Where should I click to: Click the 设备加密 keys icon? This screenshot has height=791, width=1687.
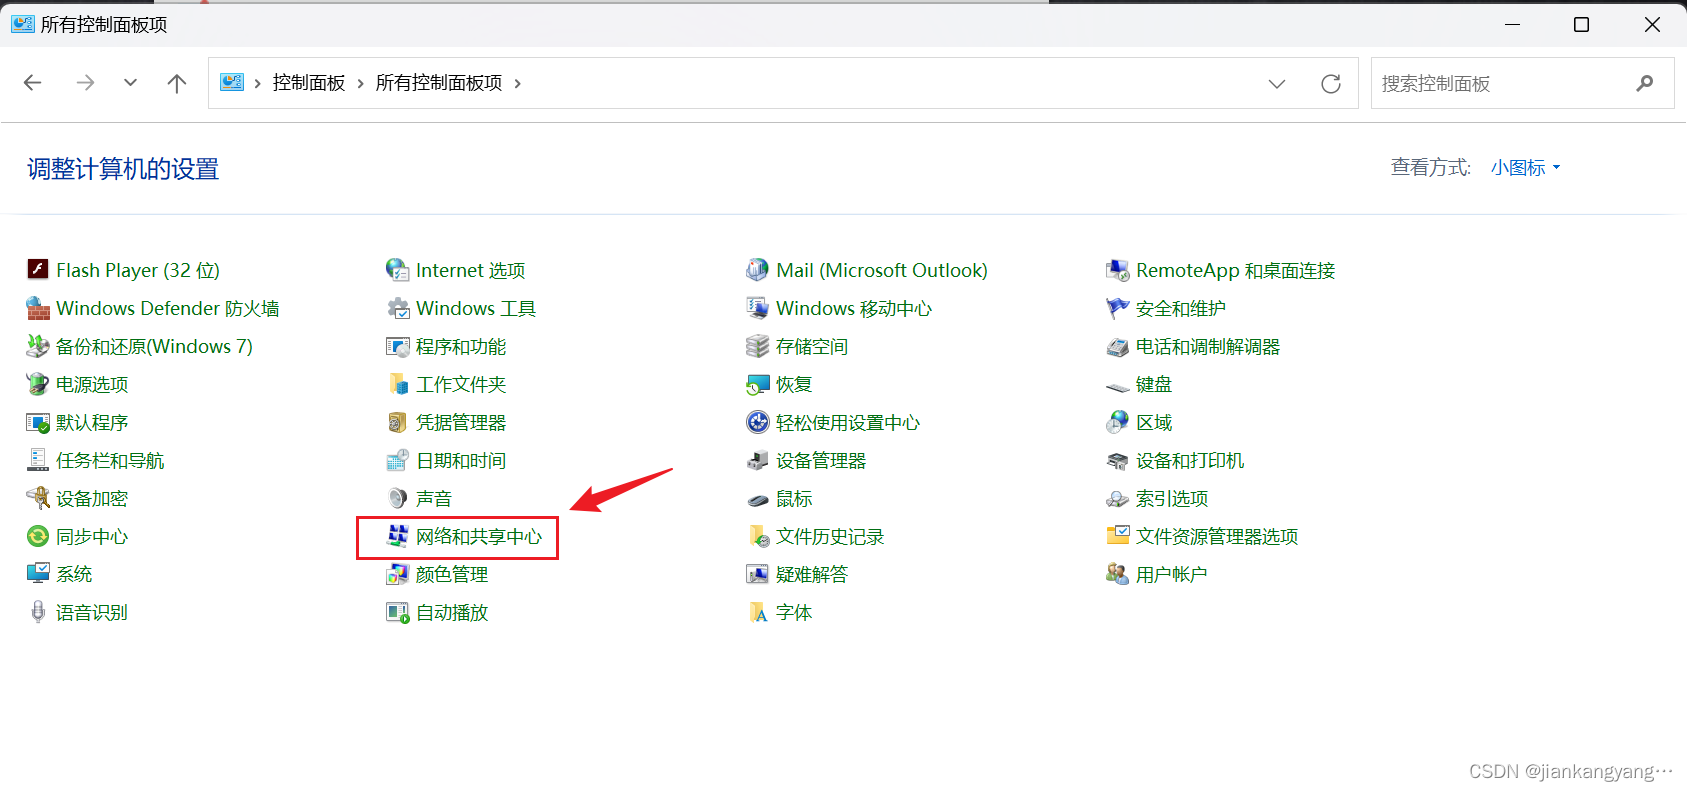pos(38,498)
